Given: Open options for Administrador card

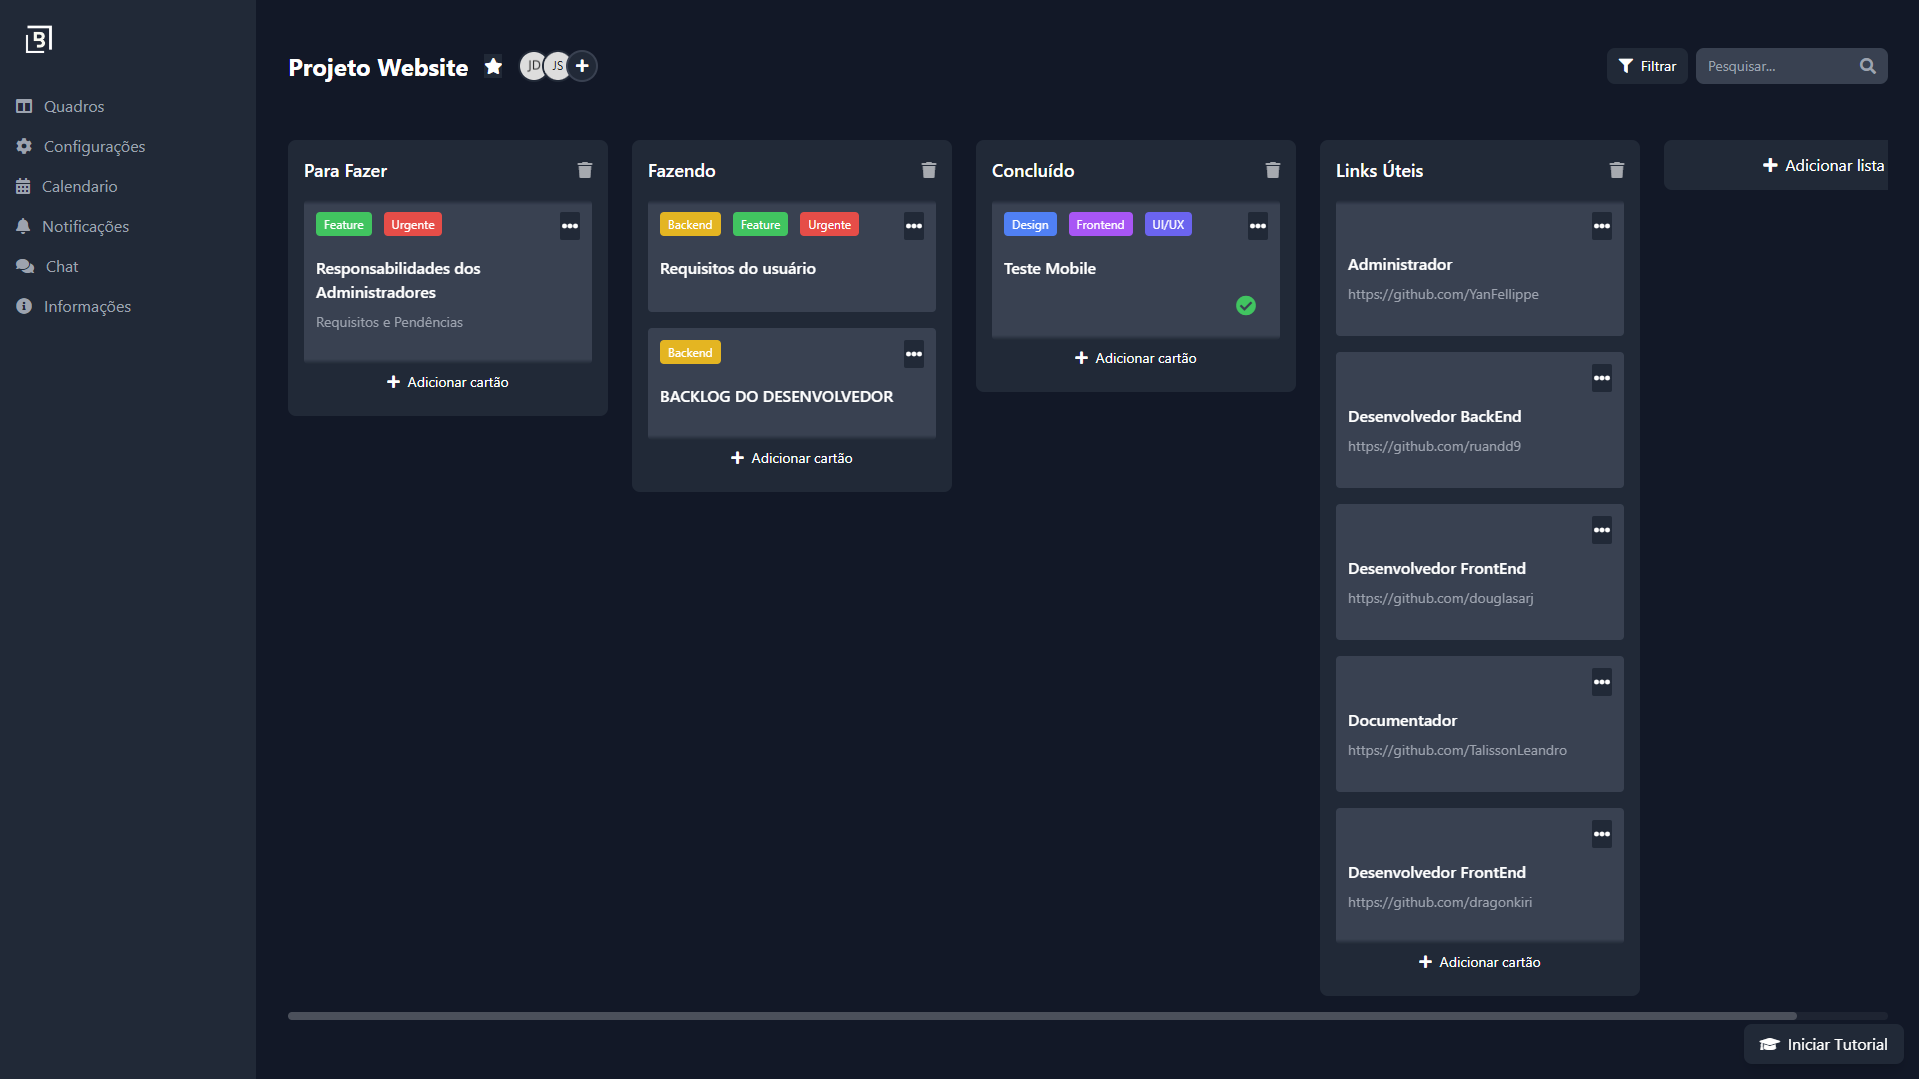Looking at the screenshot, I should coord(1602,226).
